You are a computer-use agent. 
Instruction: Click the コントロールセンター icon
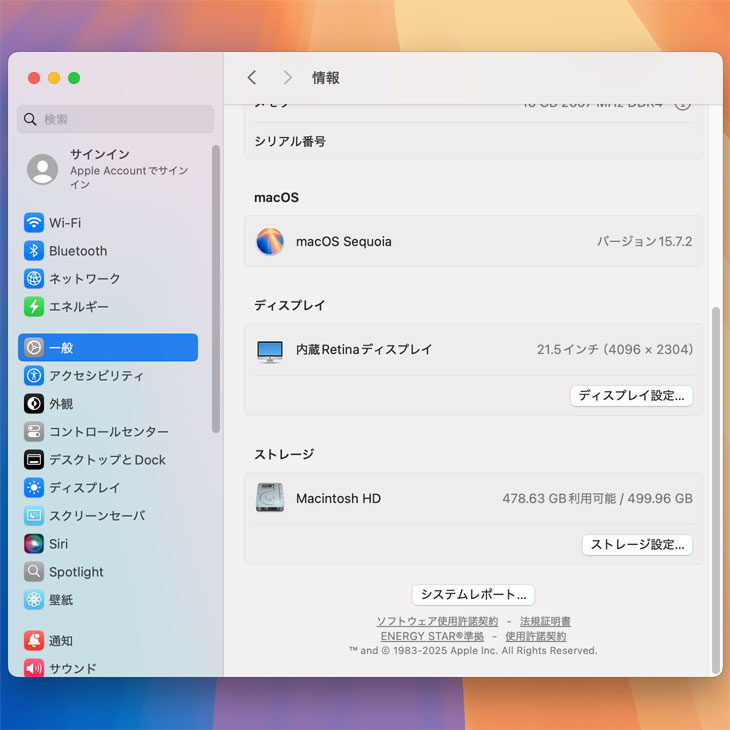pos(34,432)
